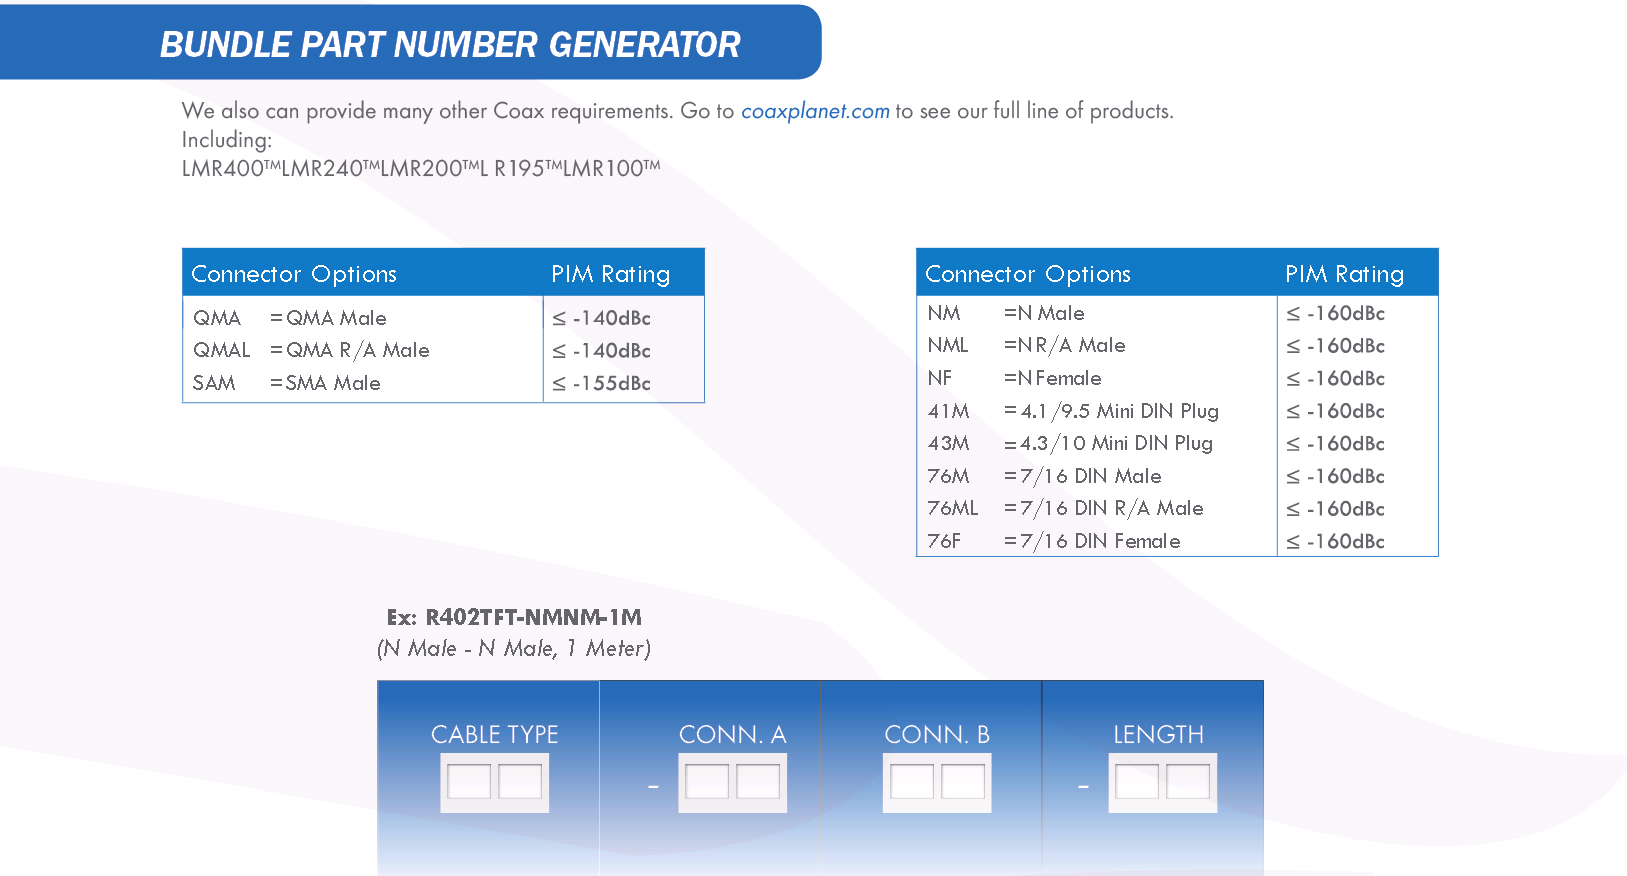Click the 43M connector code
Image resolution: width=1627 pixels, height=876 pixels.
949,443
